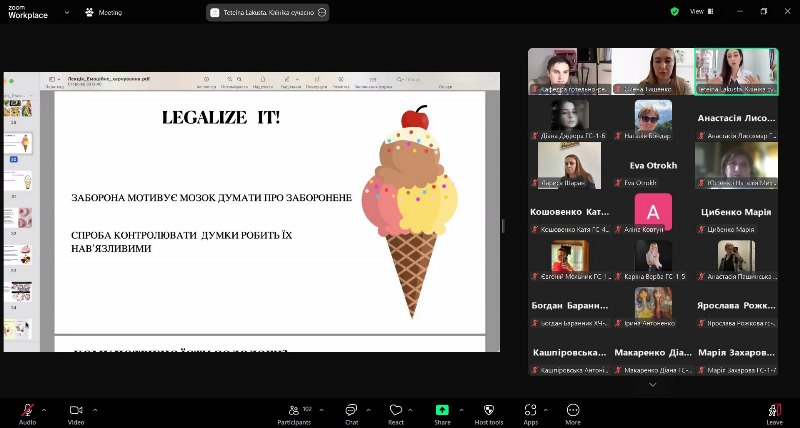Screen dimensions: 800x428
Task: Click the React heart icon
Action: [x=396, y=410]
